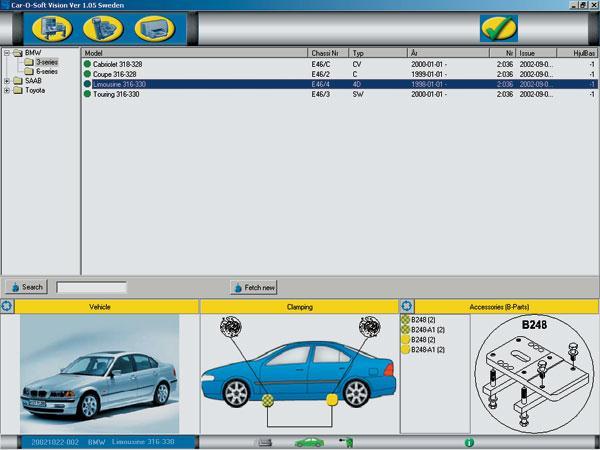Click chassis number E46/C cell
600x450 pixels.
tap(321, 64)
